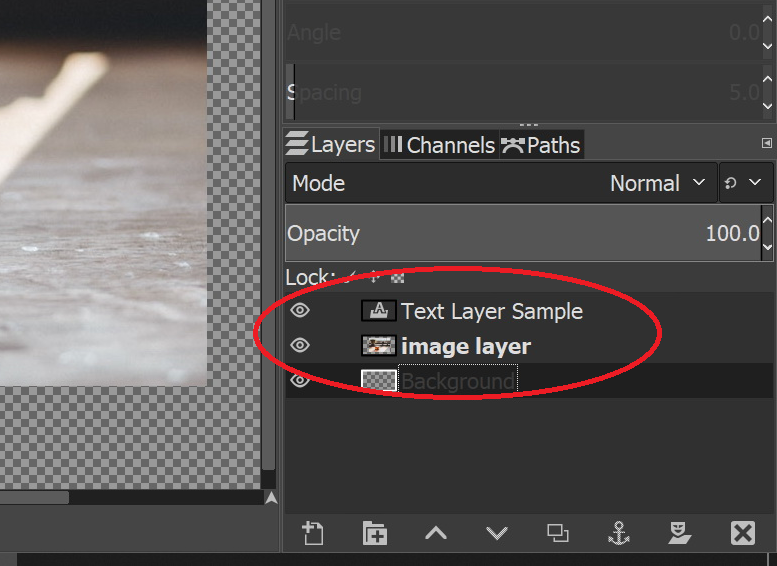Image resolution: width=777 pixels, height=566 pixels.
Task: Expand the blend mode group switcher
Action: (743, 184)
